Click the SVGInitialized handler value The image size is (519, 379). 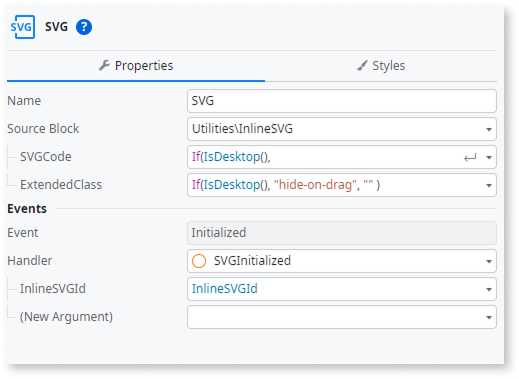coord(252,261)
